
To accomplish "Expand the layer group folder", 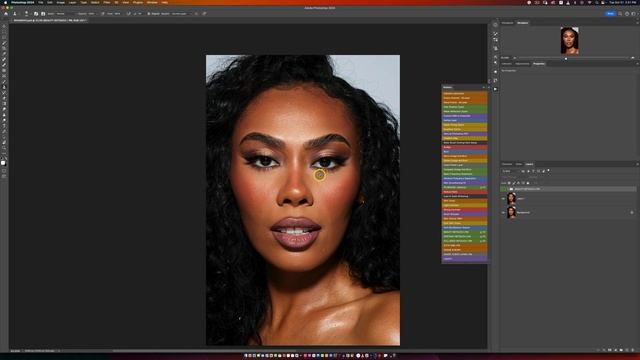I will point(508,189).
